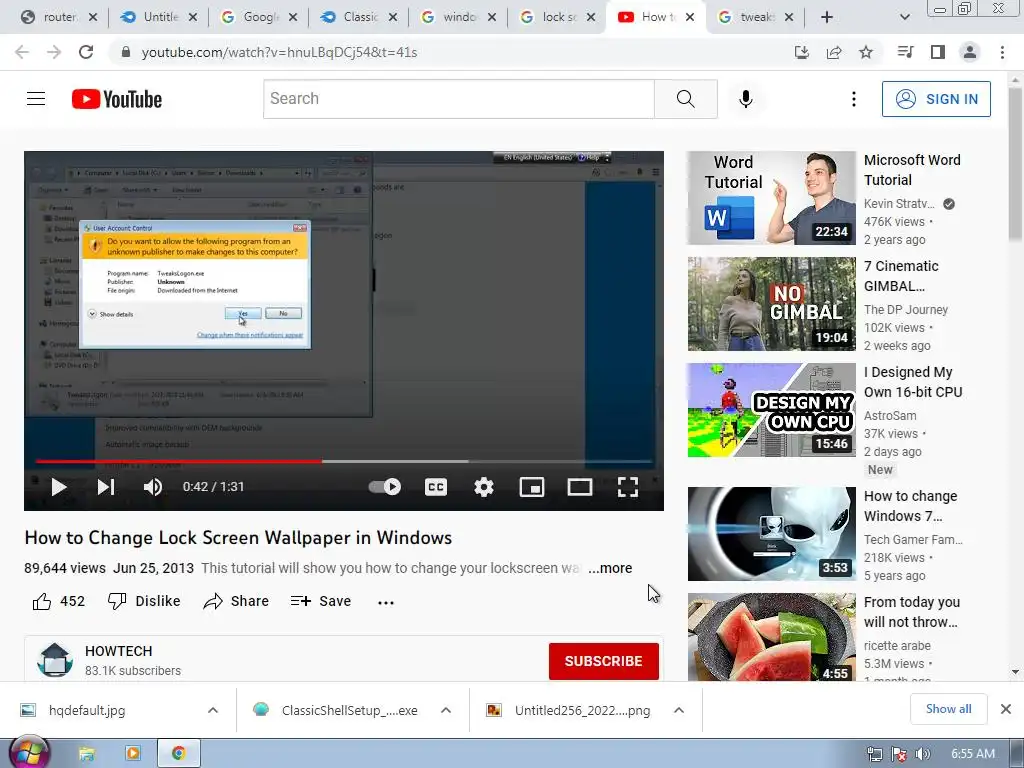Focus the YouTube search field

click(x=458, y=99)
